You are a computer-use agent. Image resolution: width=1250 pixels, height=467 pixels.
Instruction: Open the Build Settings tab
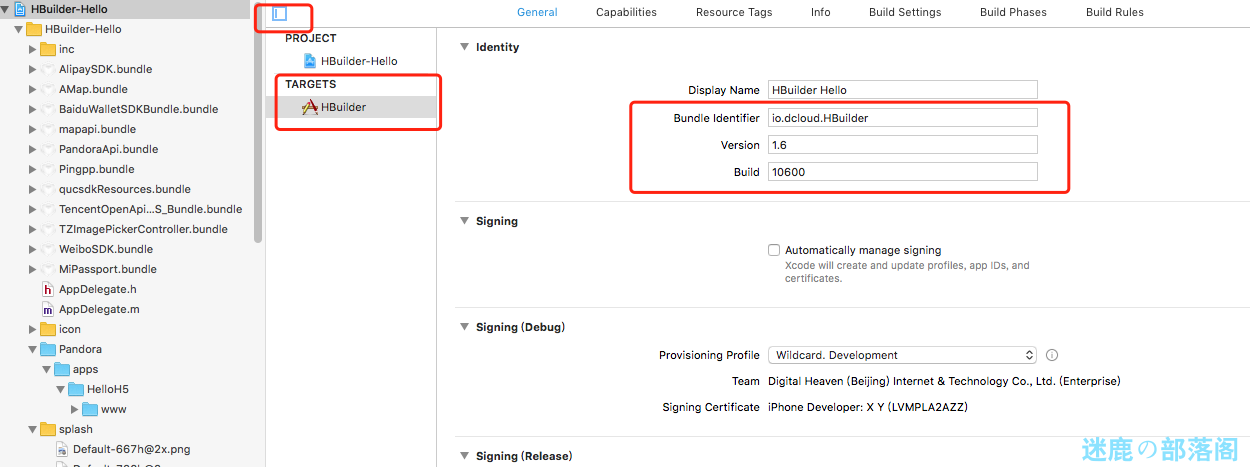[x=905, y=12]
